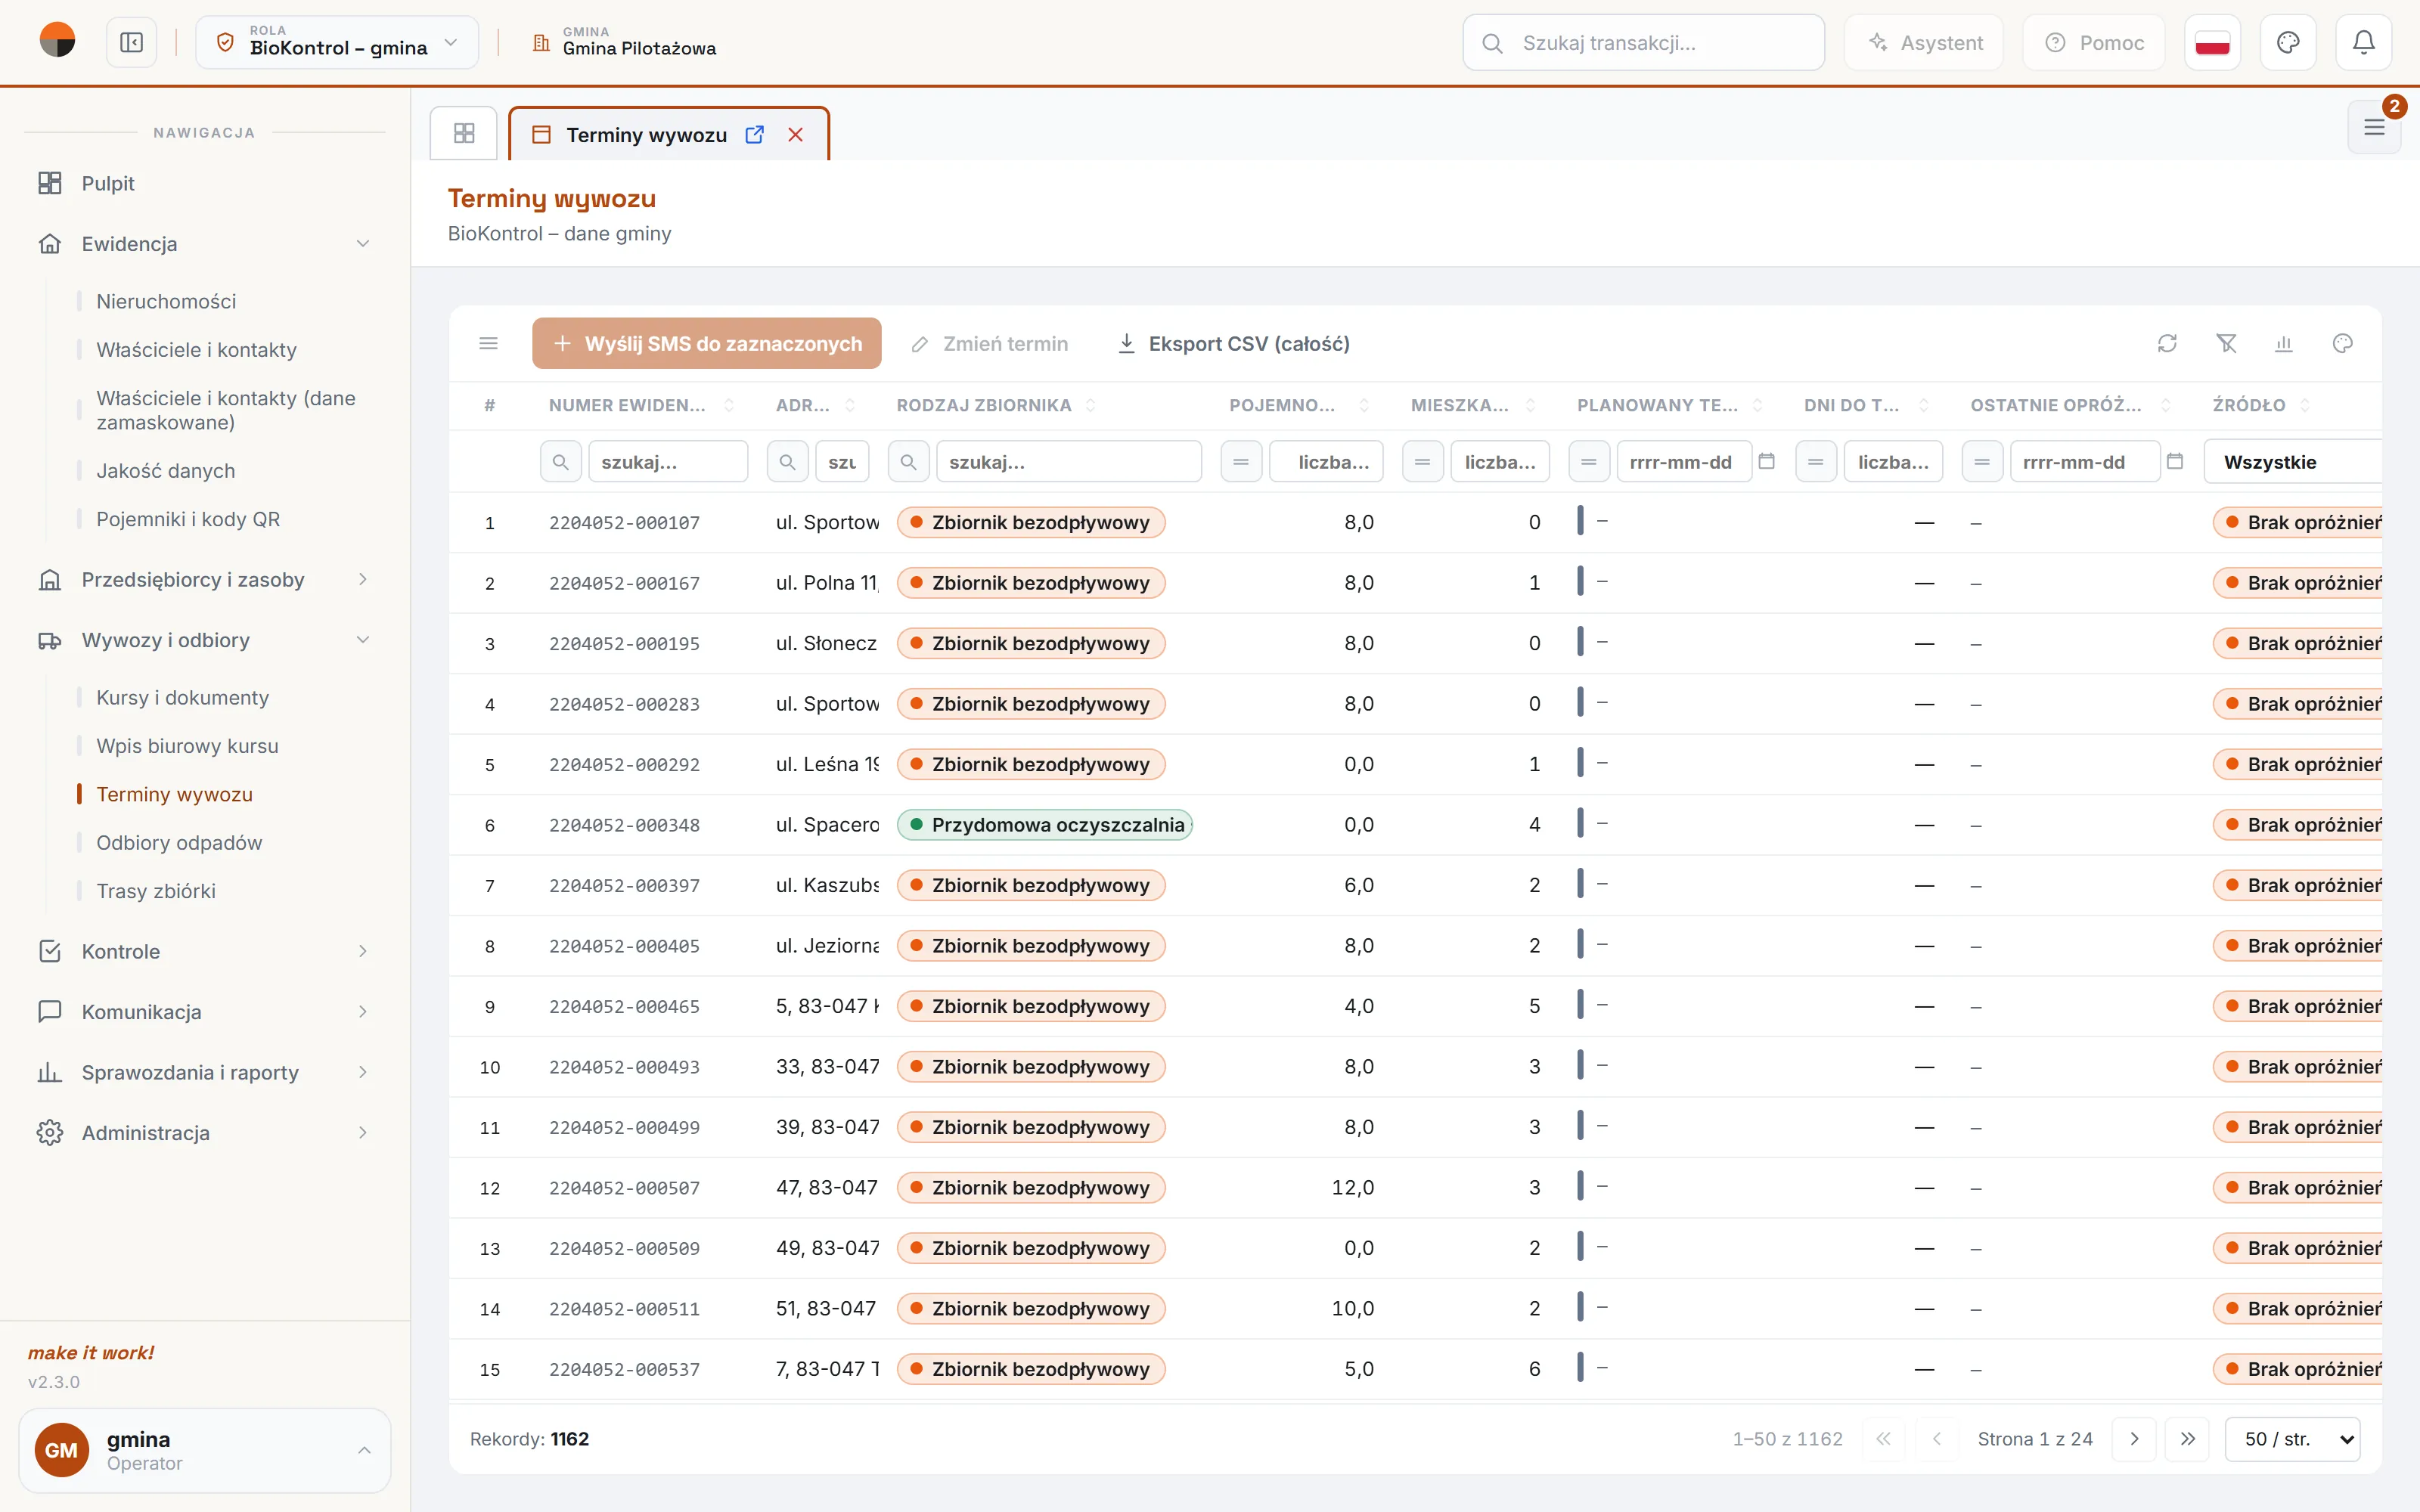The height and width of the screenshot is (1512, 2420).
Task: Close the Terminy wywozu tab
Action: [x=796, y=135]
